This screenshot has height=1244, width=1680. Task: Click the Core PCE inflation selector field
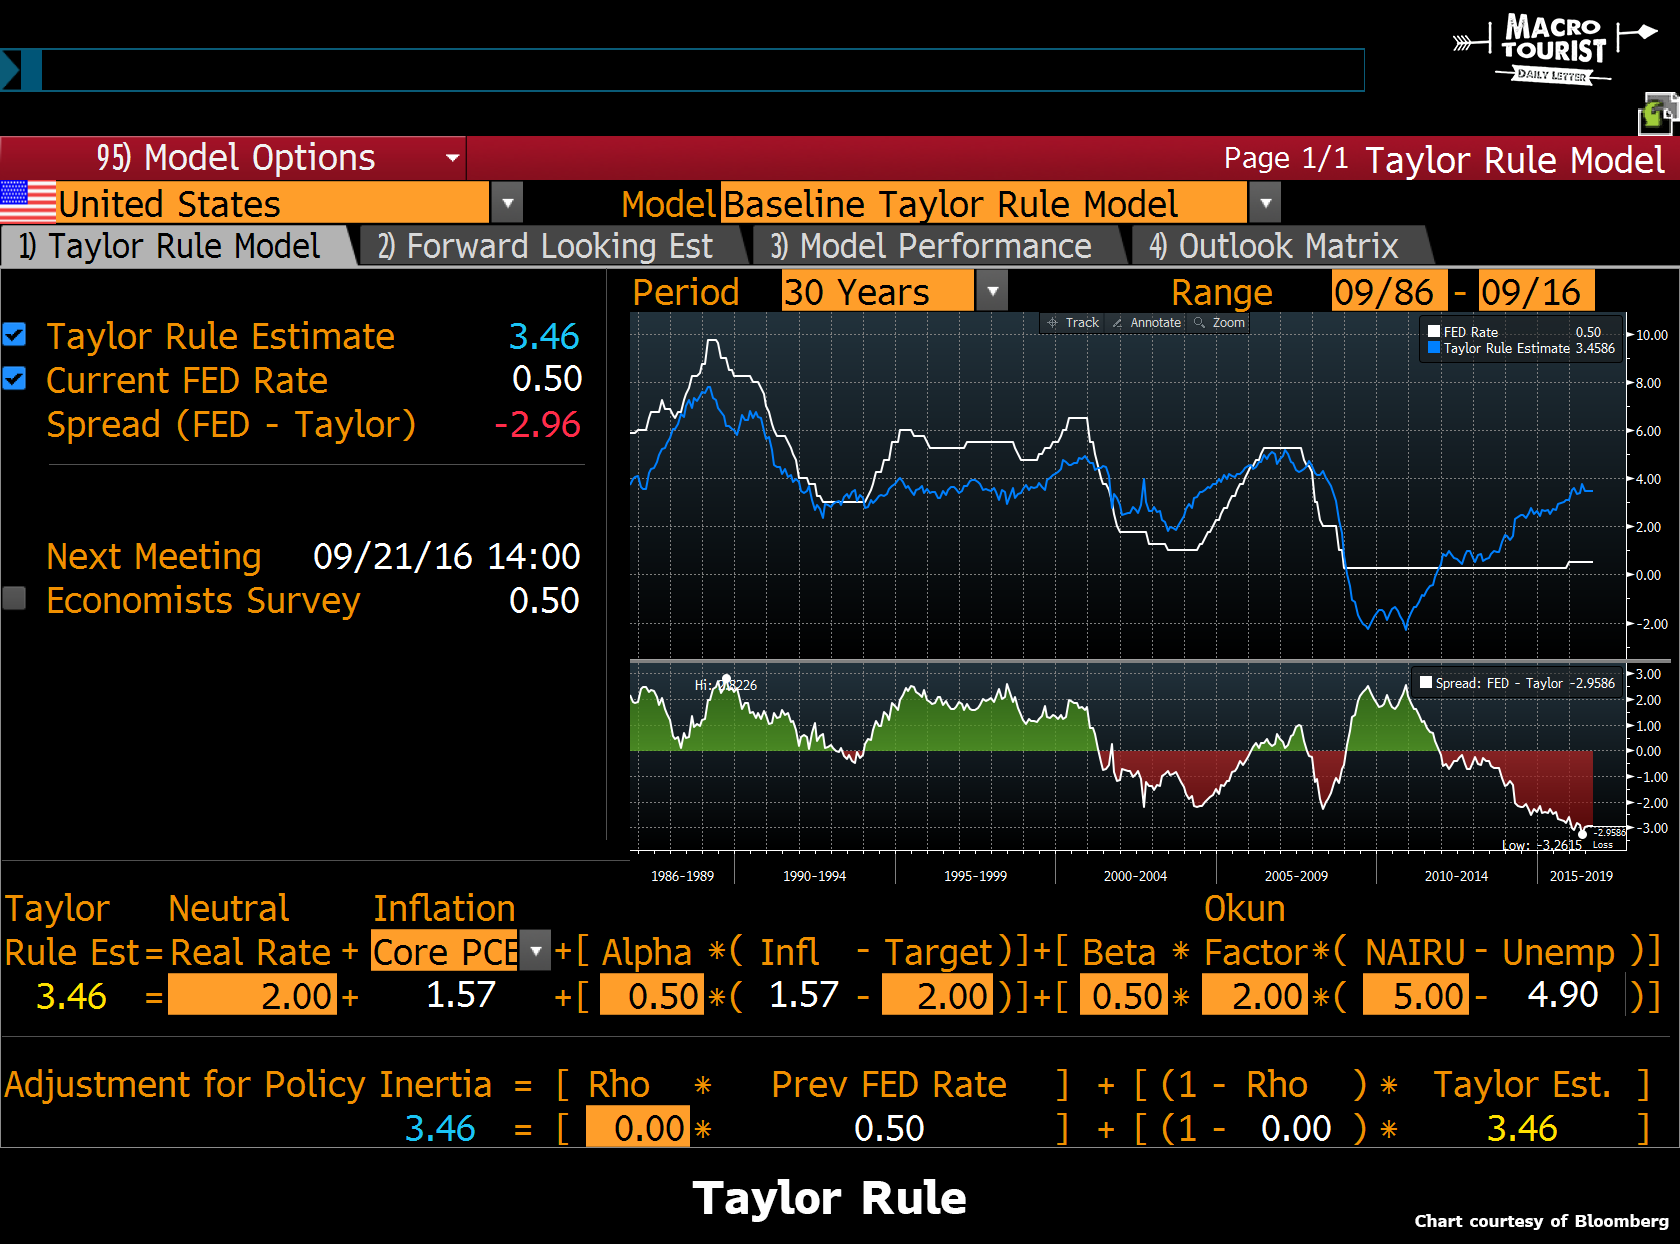pos(445,951)
